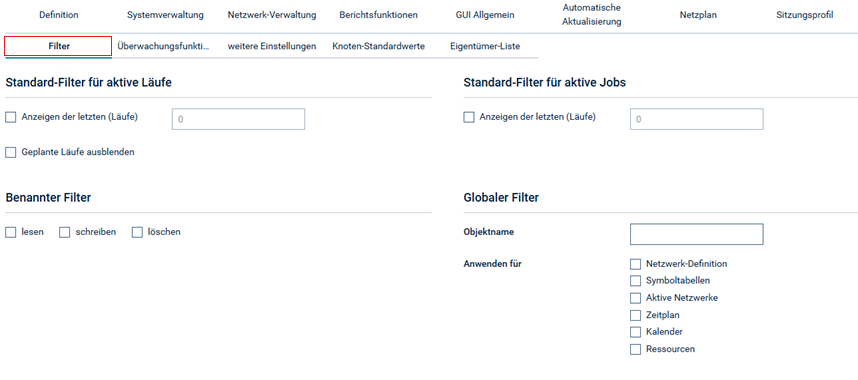The height and width of the screenshot is (380, 858).
Task: Check Geplante Läufe ausblenden
Action: coord(10,153)
